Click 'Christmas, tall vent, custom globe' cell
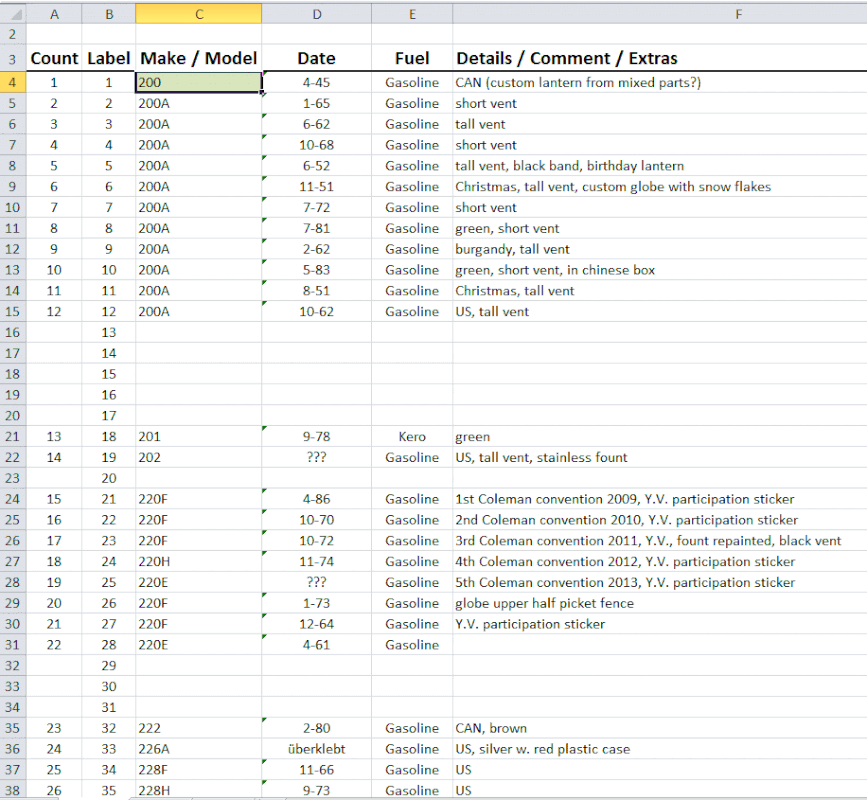The width and height of the screenshot is (867, 800). point(660,187)
